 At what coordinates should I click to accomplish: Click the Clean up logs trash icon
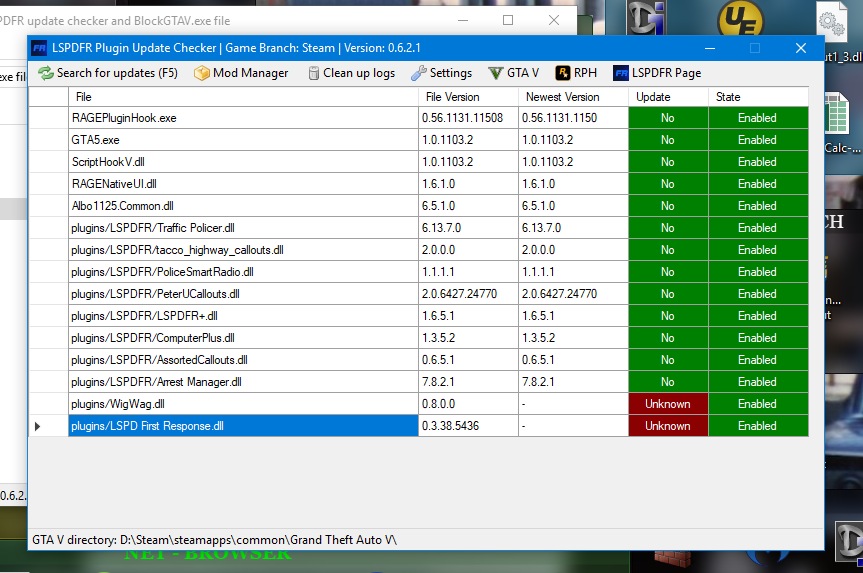pyautogui.click(x=314, y=73)
